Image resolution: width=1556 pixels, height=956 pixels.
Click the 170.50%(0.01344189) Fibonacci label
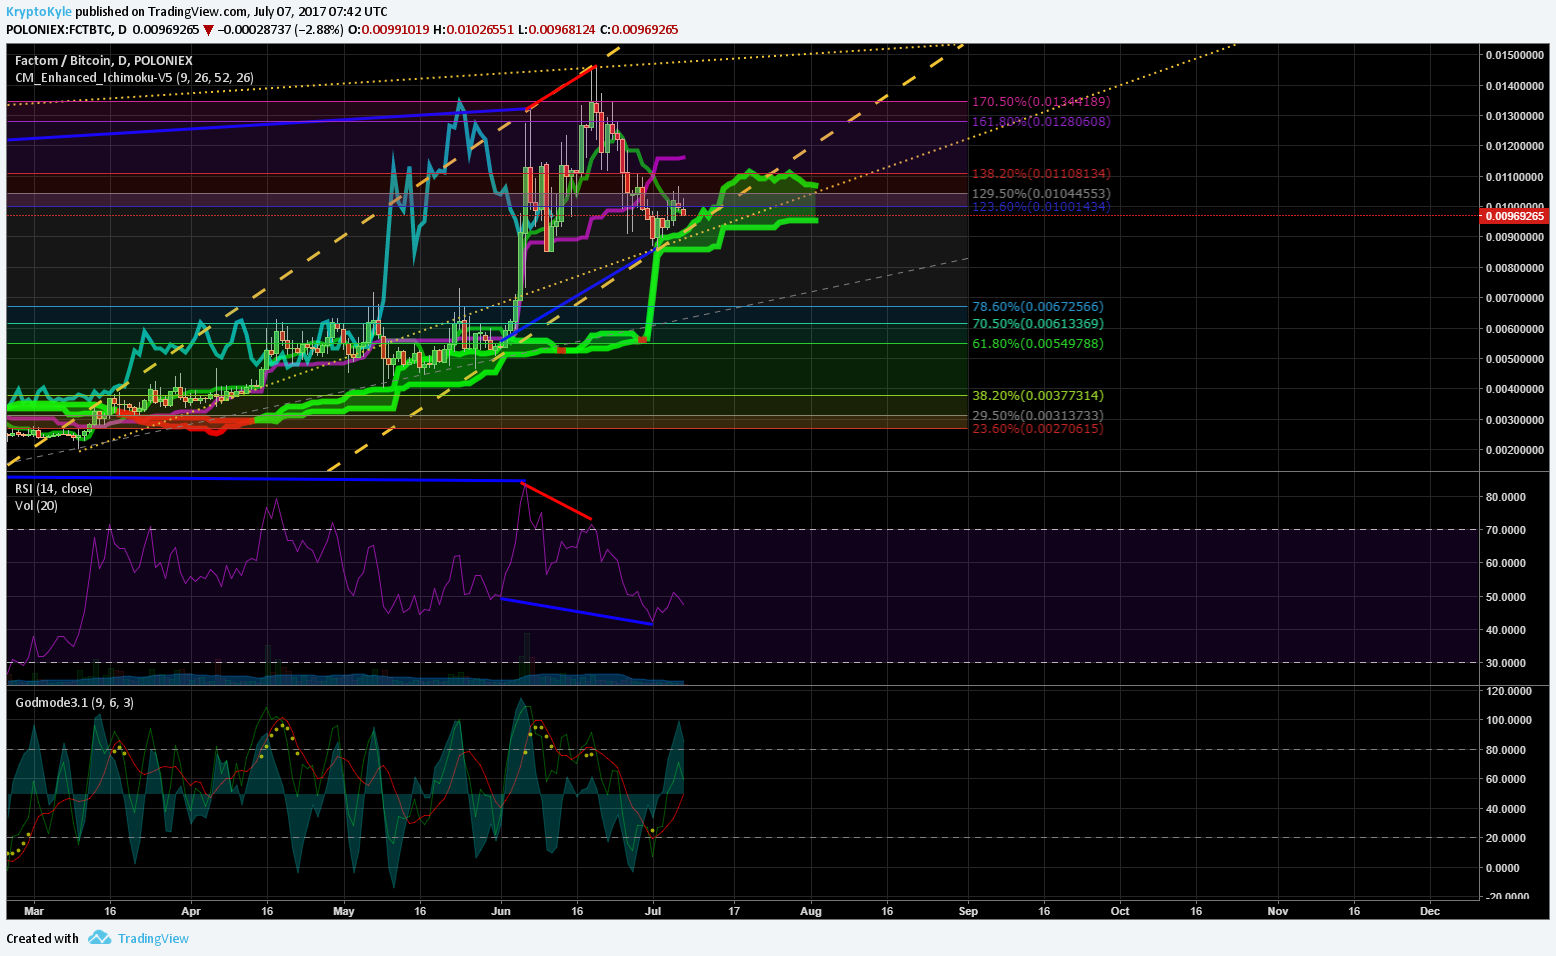[x=1041, y=102]
